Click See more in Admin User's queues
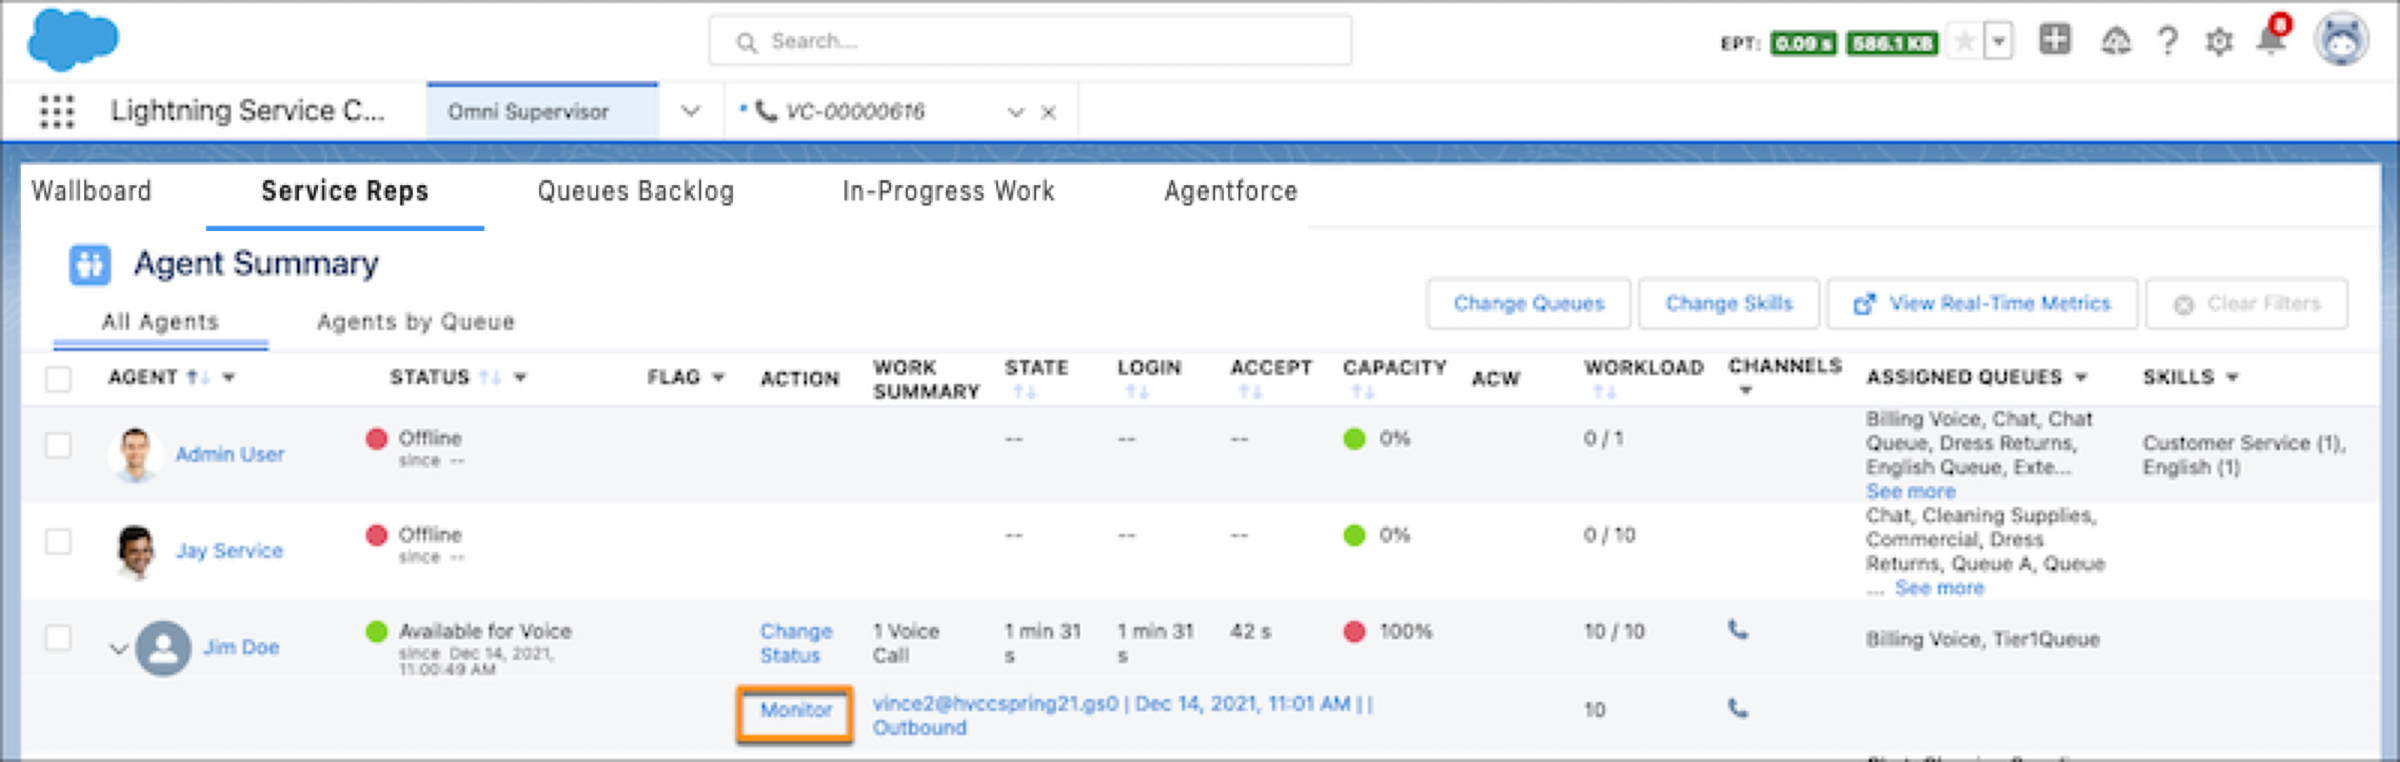This screenshot has height=762, width=2400. 1910,492
